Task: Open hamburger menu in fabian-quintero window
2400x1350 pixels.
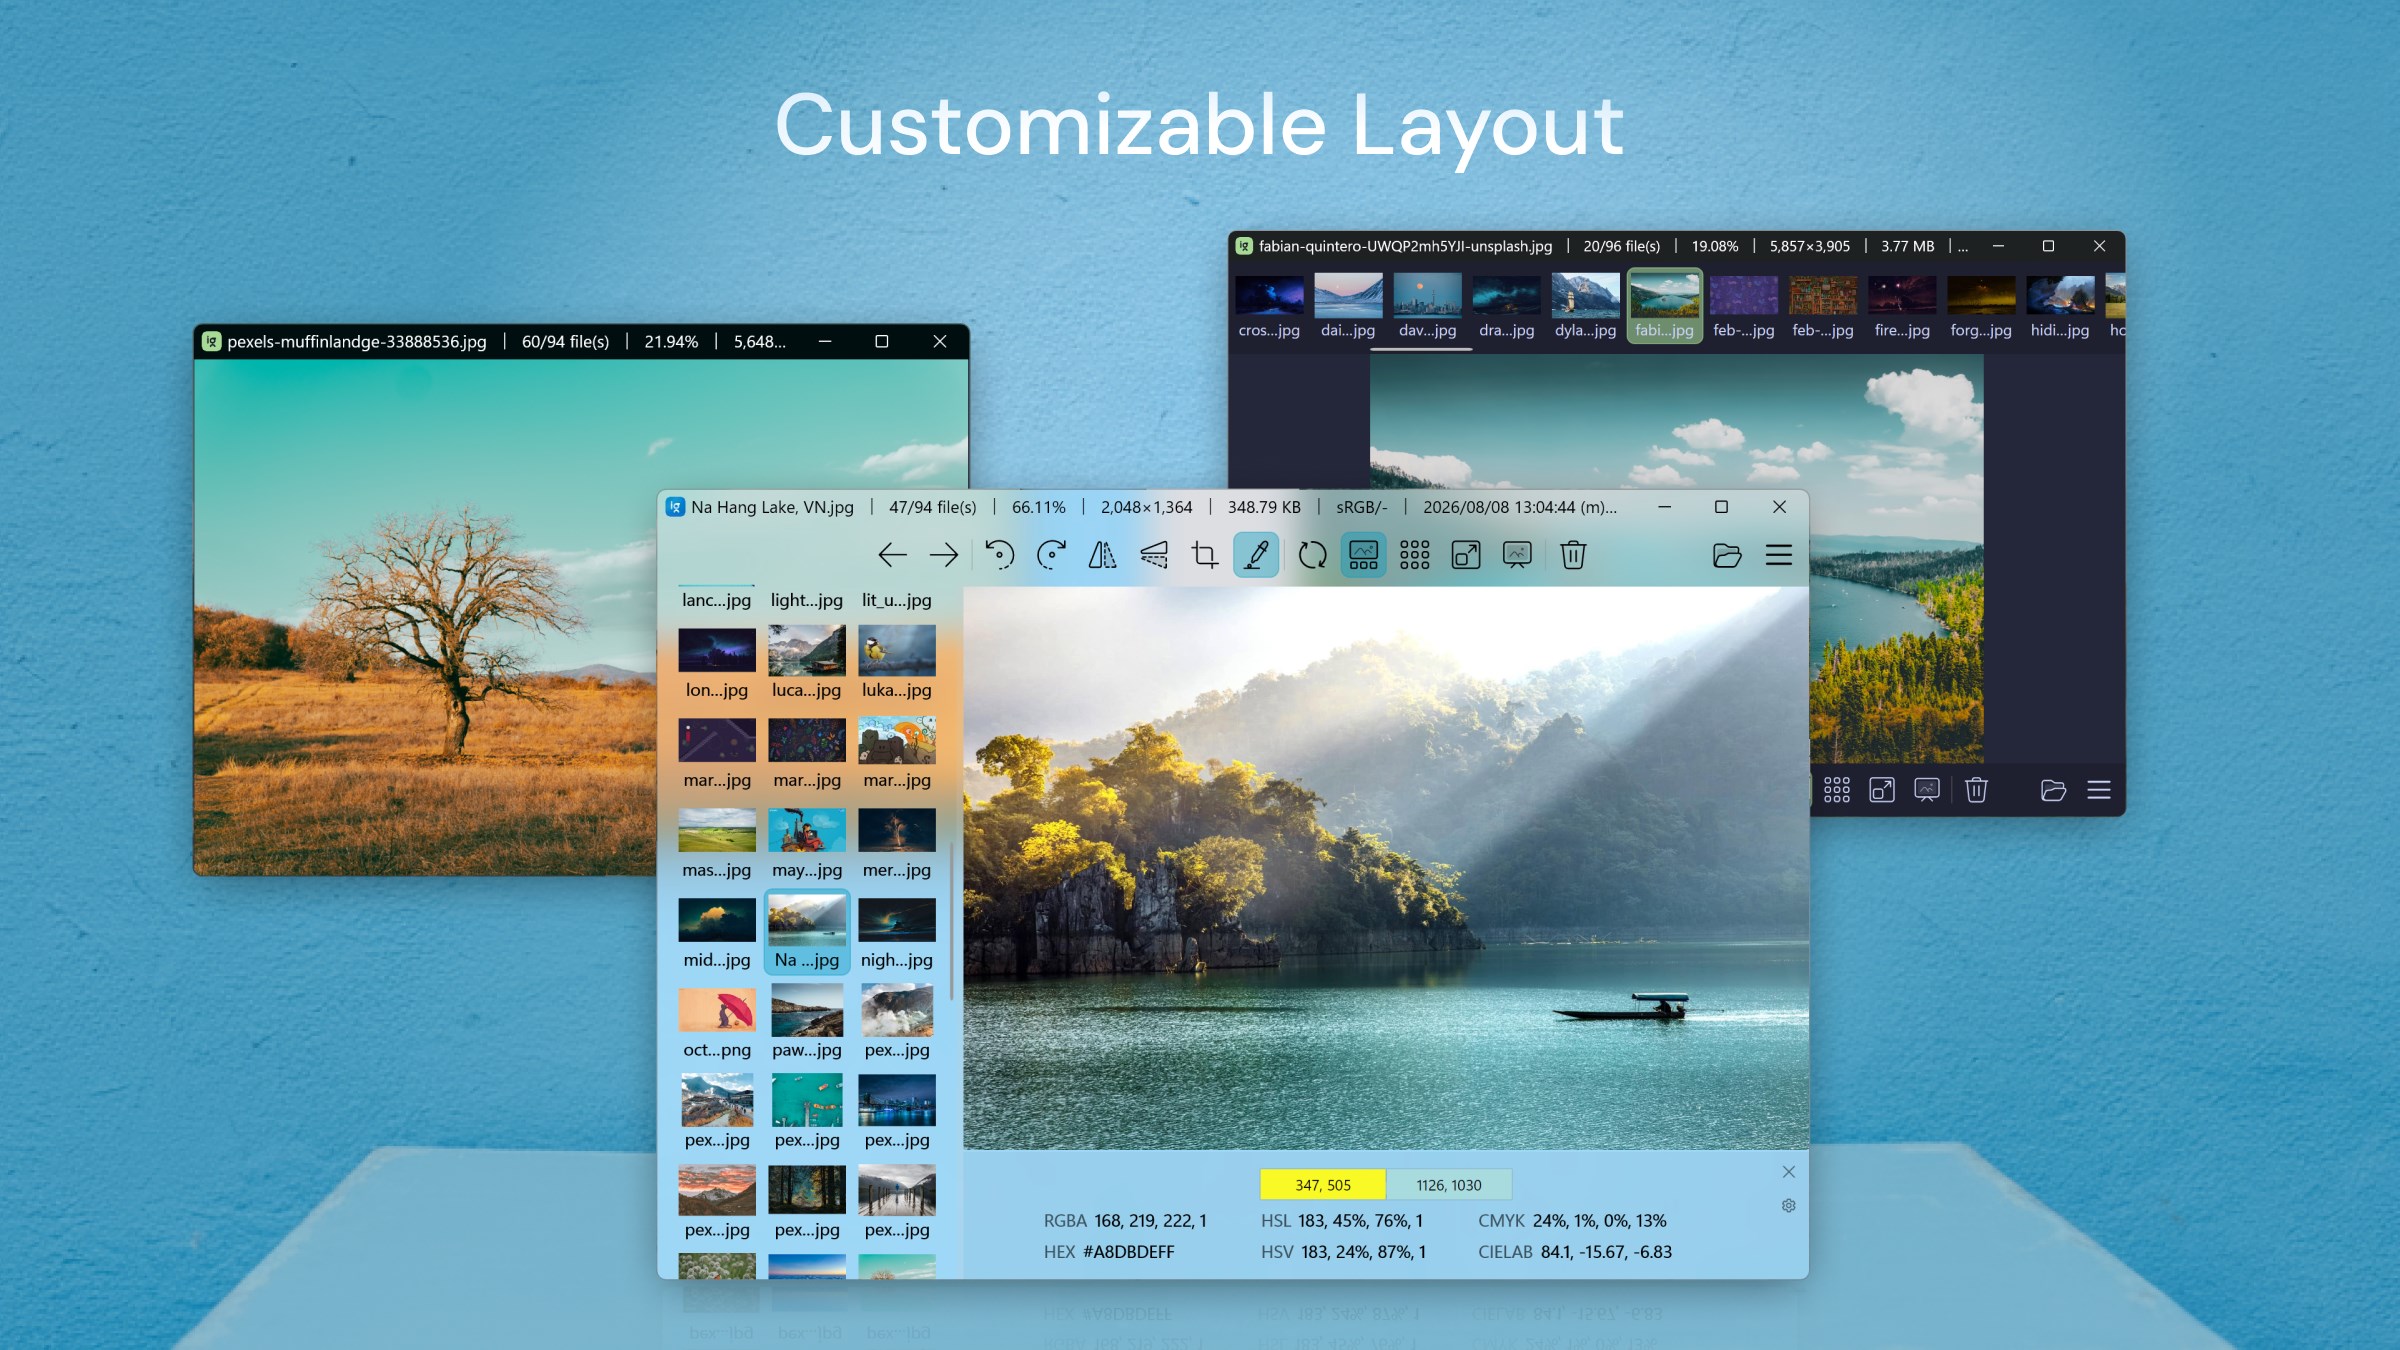Action: (x=2099, y=790)
